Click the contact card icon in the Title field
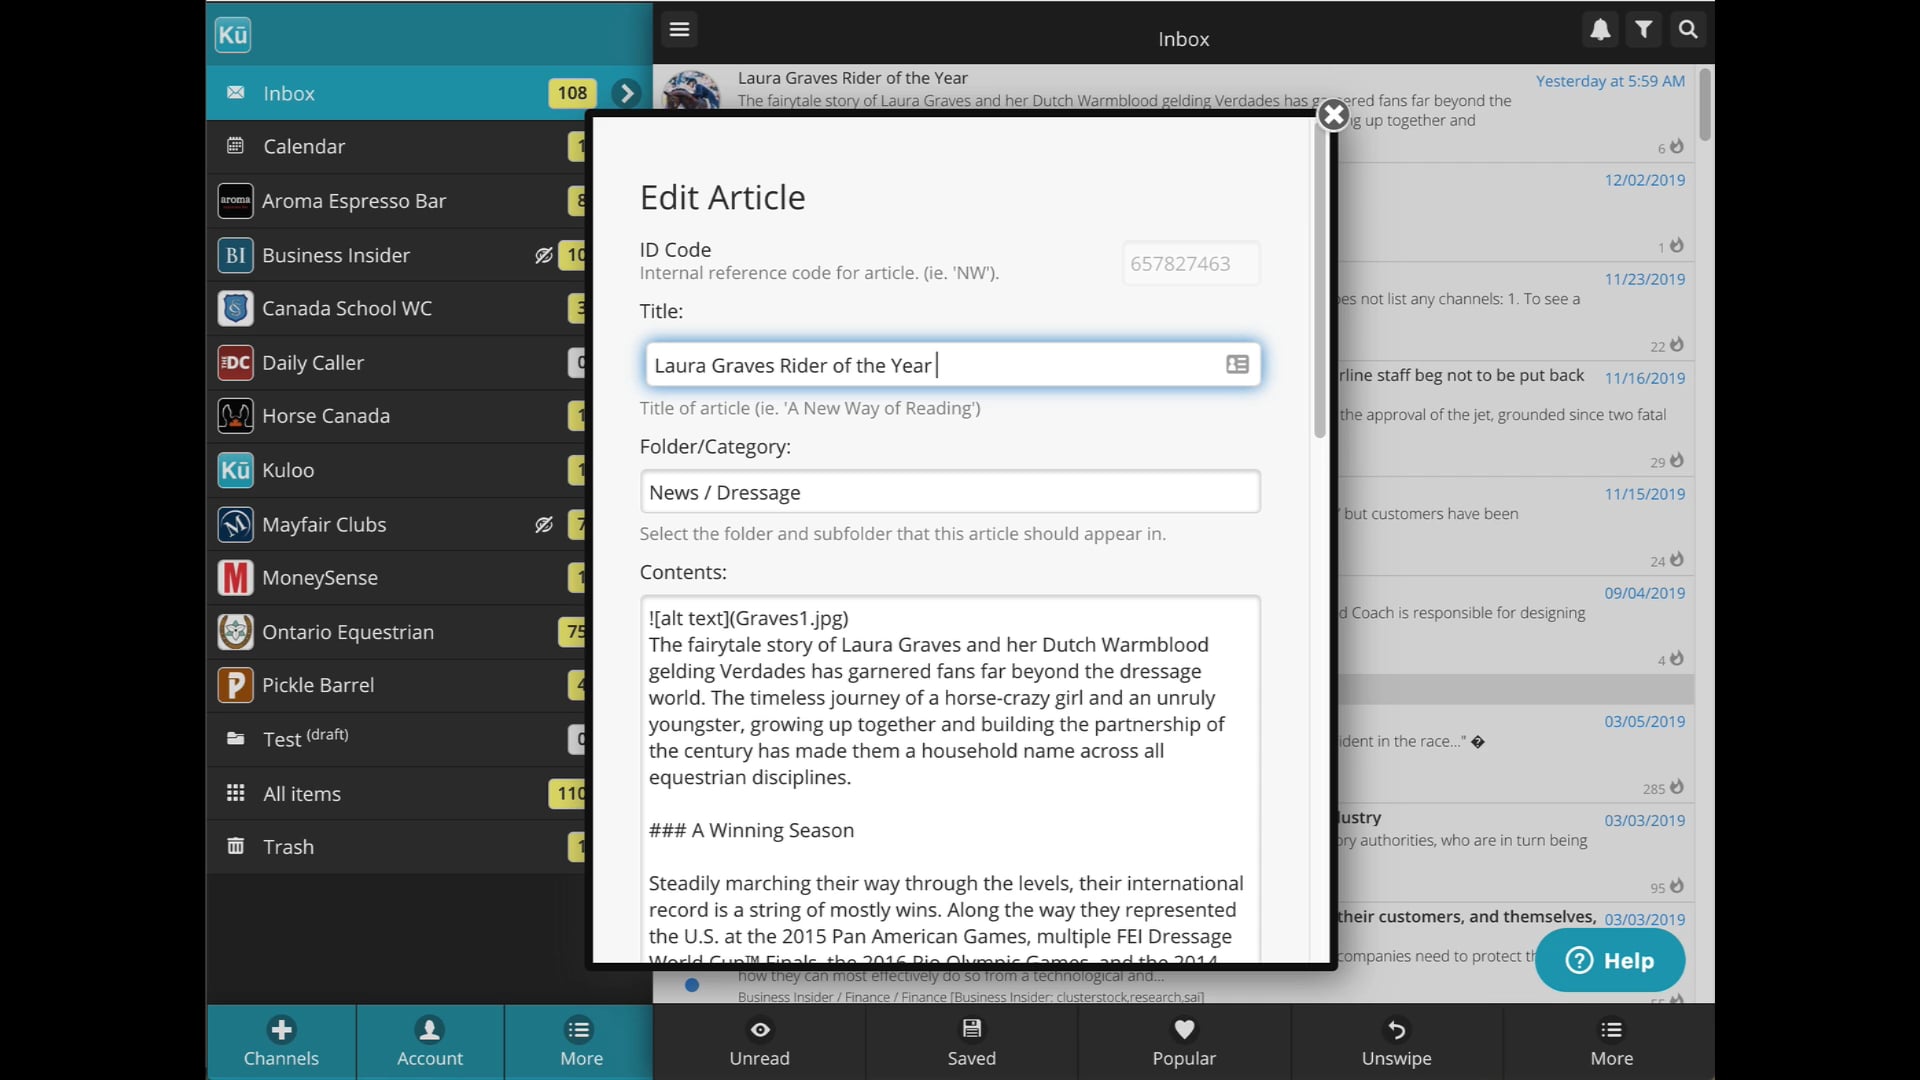 click(1237, 365)
